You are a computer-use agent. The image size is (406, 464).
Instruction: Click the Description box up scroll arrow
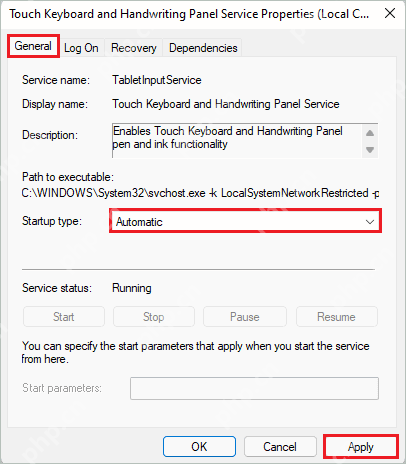[370, 133]
